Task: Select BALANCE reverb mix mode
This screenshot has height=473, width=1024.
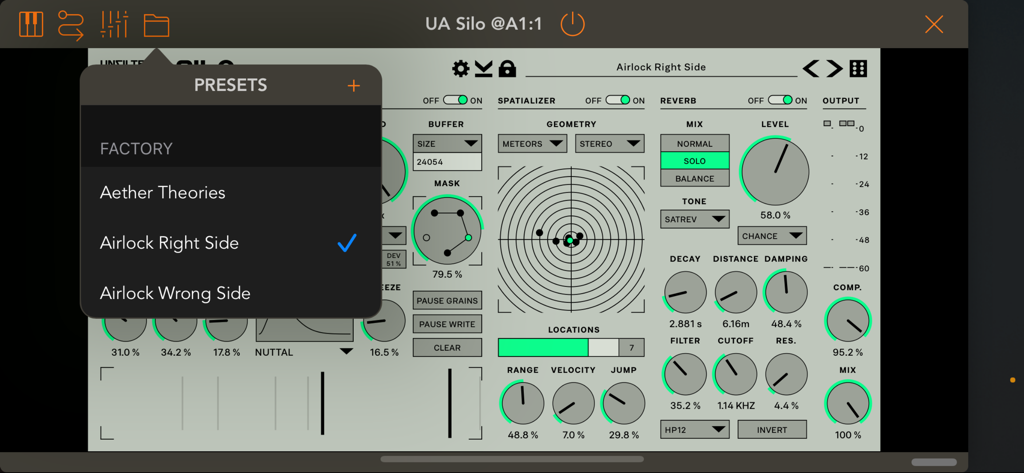Action: [x=695, y=178]
